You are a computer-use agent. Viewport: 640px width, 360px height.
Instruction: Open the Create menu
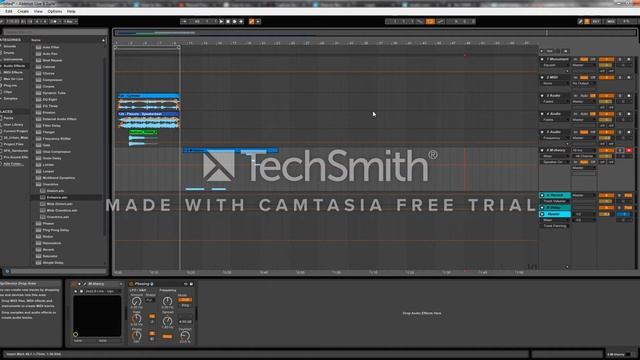(23, 11)
